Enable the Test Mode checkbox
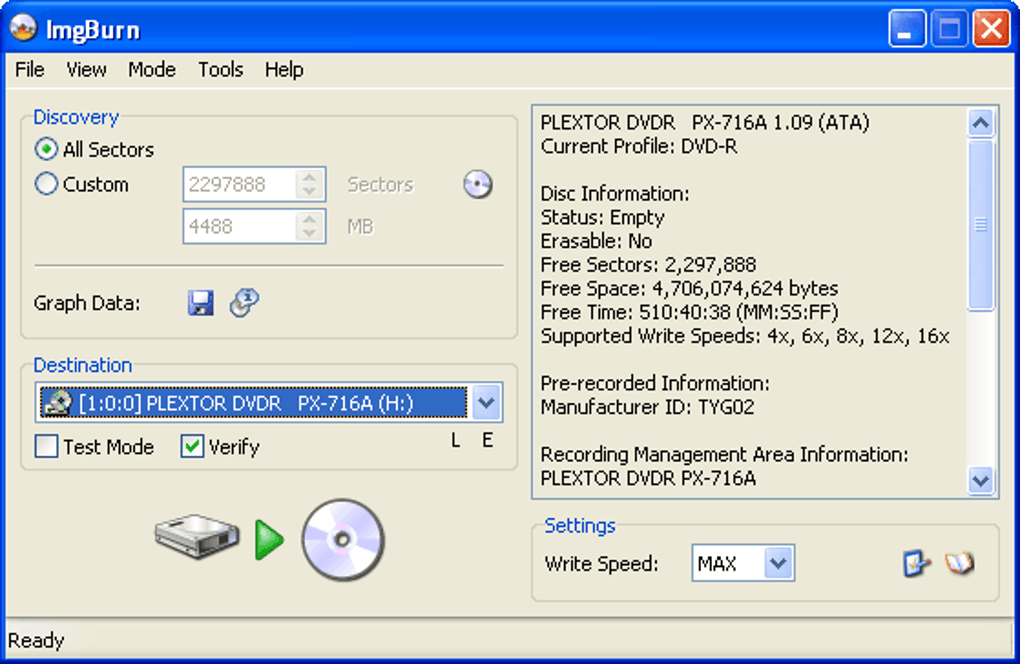The width and height of the screenshot is (1020, 664). 46,447
